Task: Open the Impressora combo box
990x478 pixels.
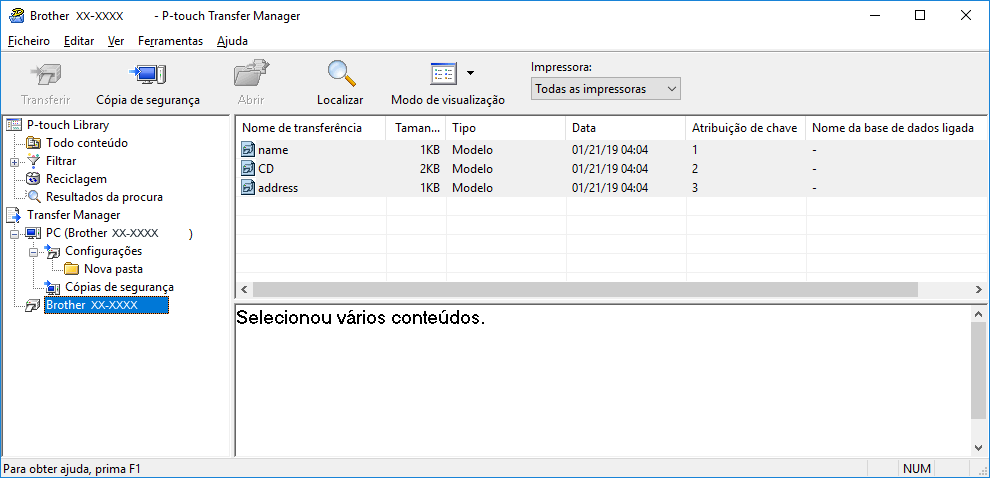Action: (x=605, y=89)
